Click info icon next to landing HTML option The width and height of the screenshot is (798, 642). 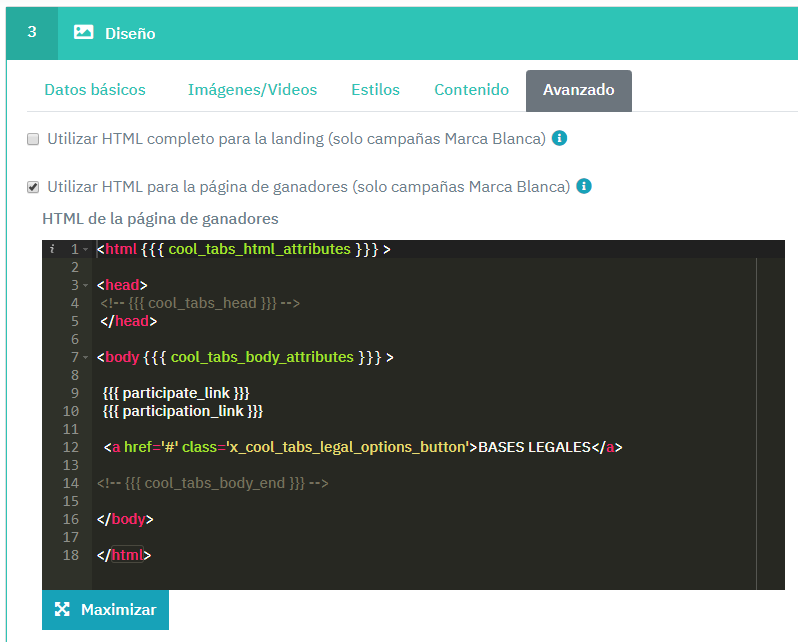pos(560,138)
